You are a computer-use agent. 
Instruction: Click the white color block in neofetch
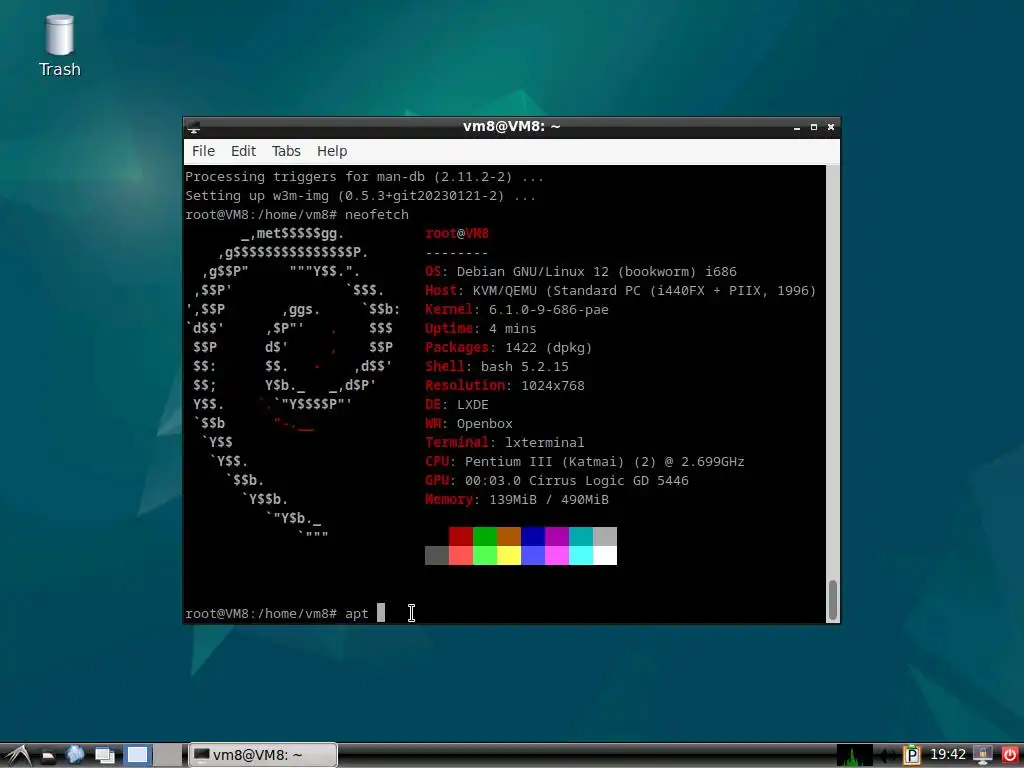click(x=605, y=556)
